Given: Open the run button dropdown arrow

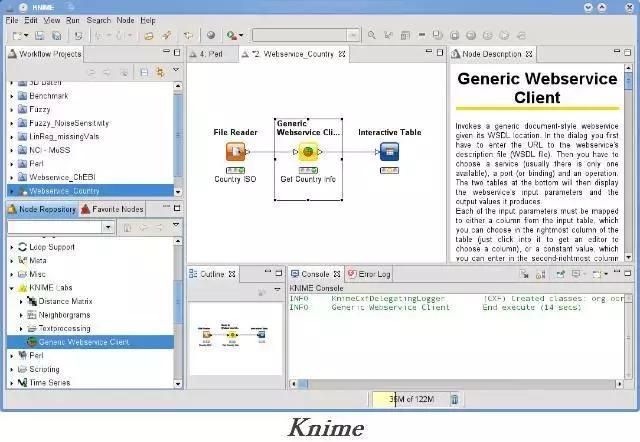Looking at the screenshot, I should pyautogui.click(x=241, y=36).
